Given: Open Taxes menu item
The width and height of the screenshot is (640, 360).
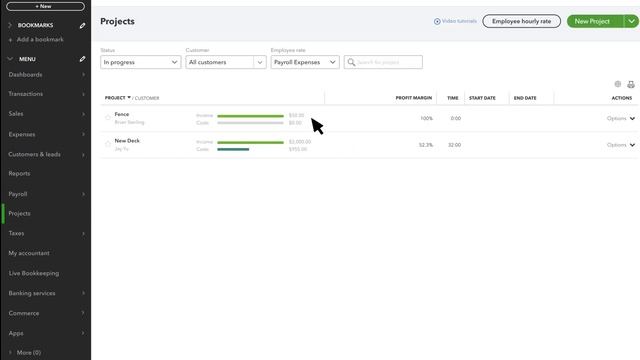Looking at the screenshot, I should point(16,233).
